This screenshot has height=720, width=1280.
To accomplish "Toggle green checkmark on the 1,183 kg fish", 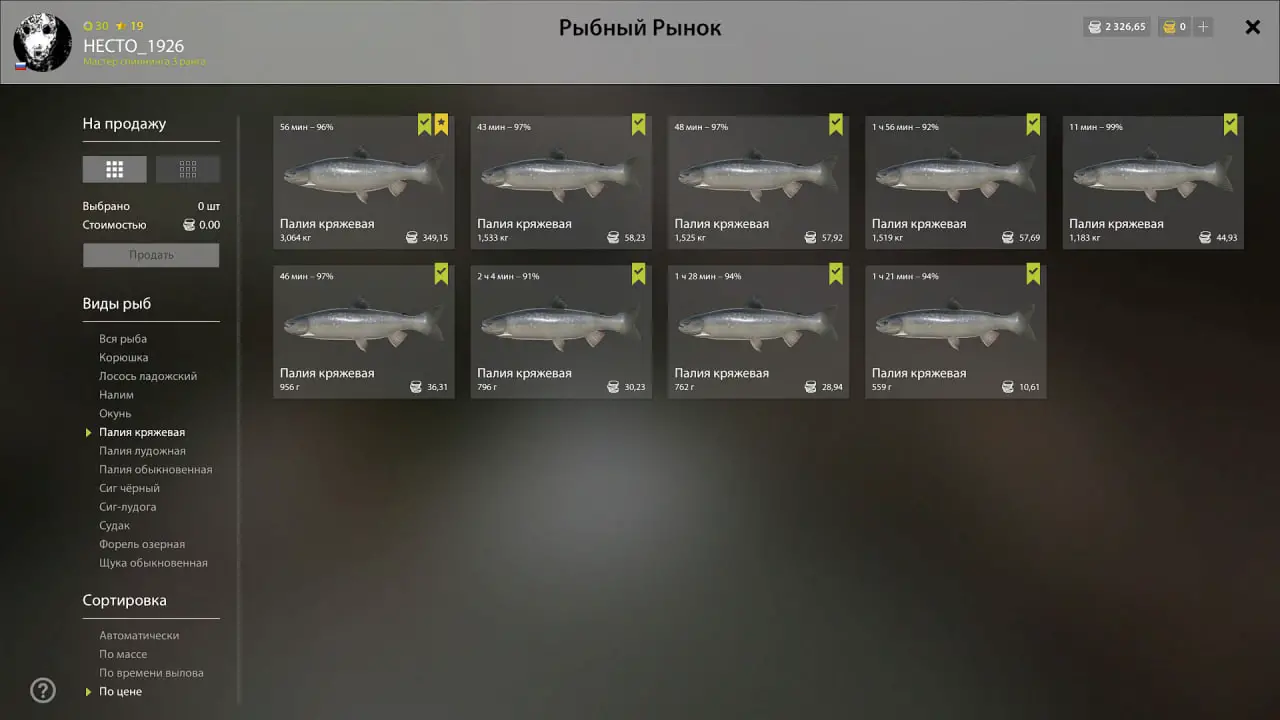I will point(1230,125).
